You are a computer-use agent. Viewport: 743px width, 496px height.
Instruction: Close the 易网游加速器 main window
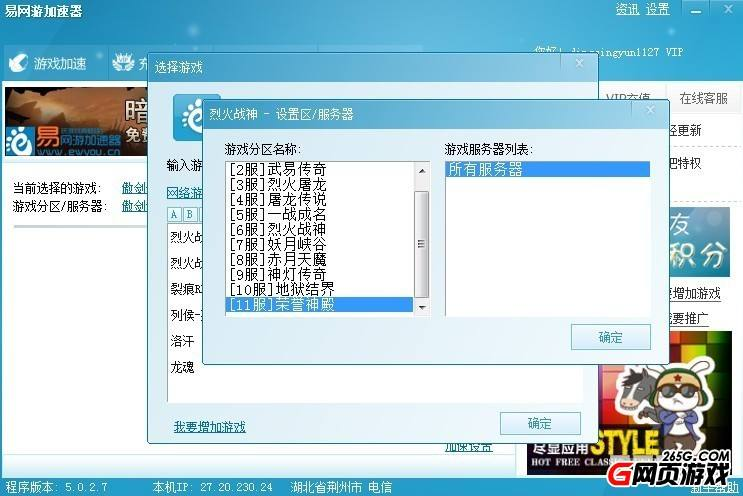[x=728, y=9]
